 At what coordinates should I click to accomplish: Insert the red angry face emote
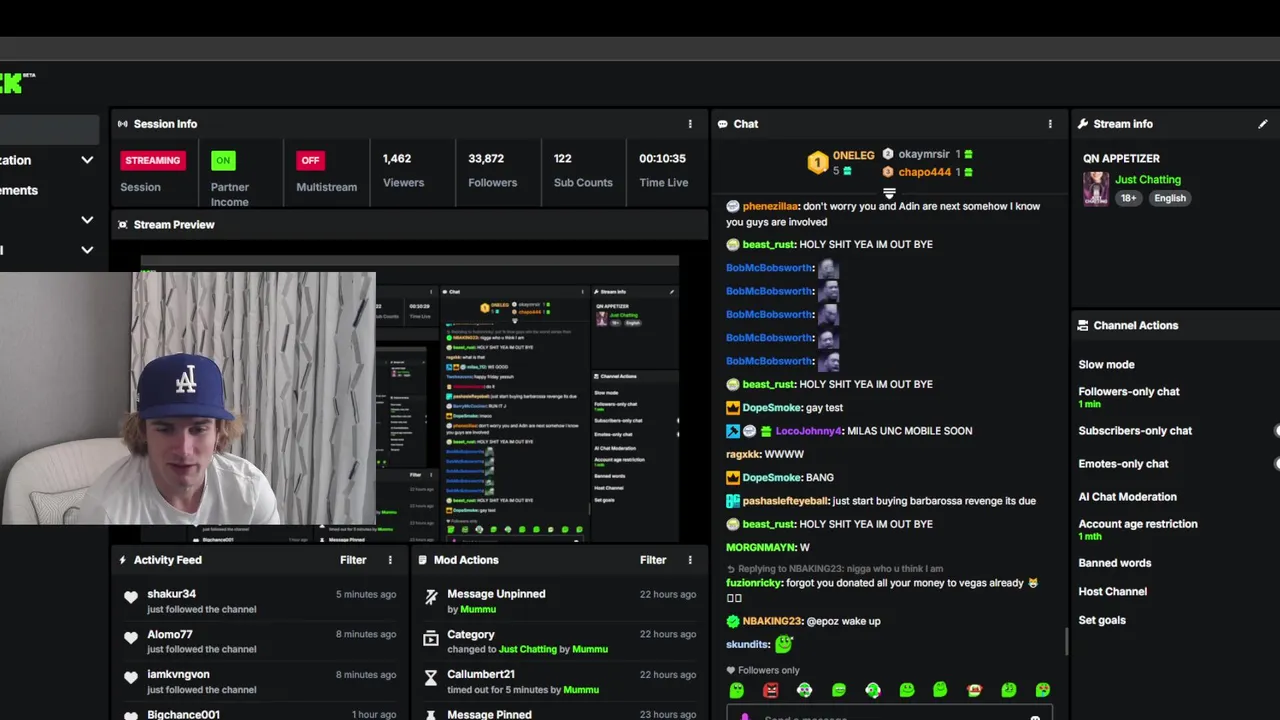click(x=771, y=690)
